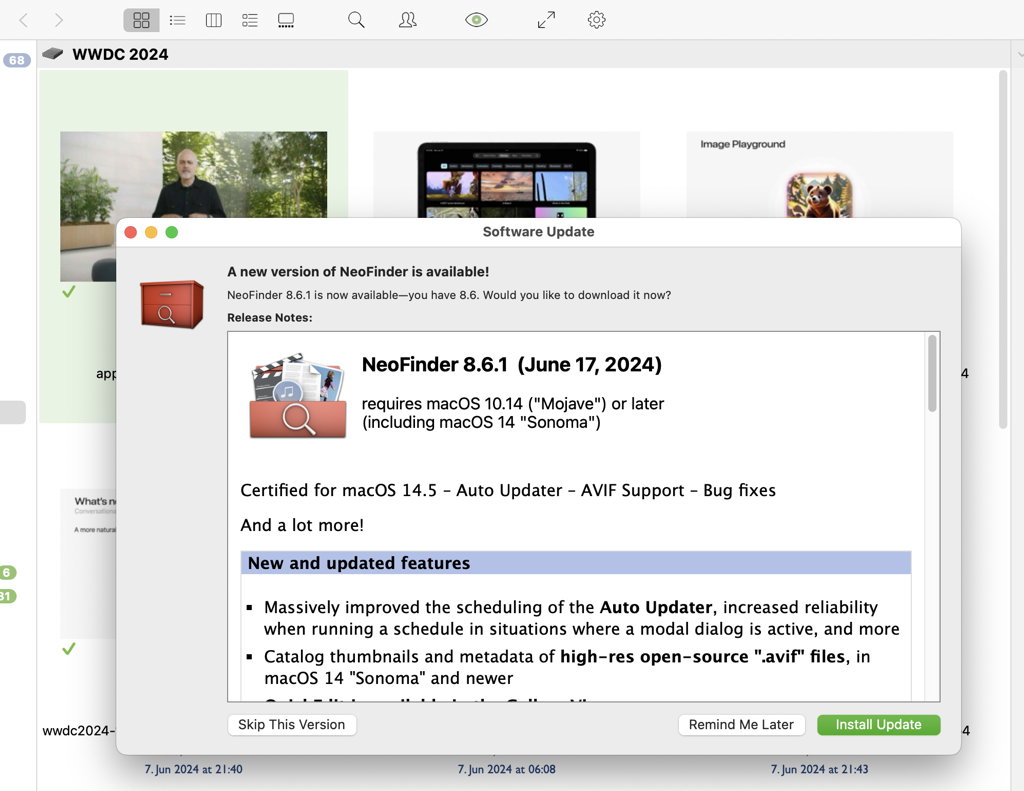Image resolution: width=1024 pixels, height=791 pixels.
Task: Switch to list view in the toolbar
Action: coord(177,19)
